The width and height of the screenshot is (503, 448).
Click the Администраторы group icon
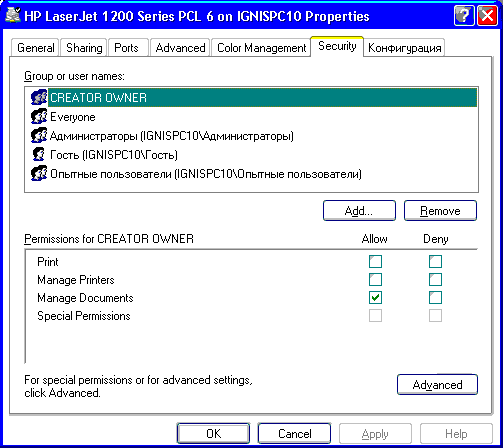[x=39, y=136]
